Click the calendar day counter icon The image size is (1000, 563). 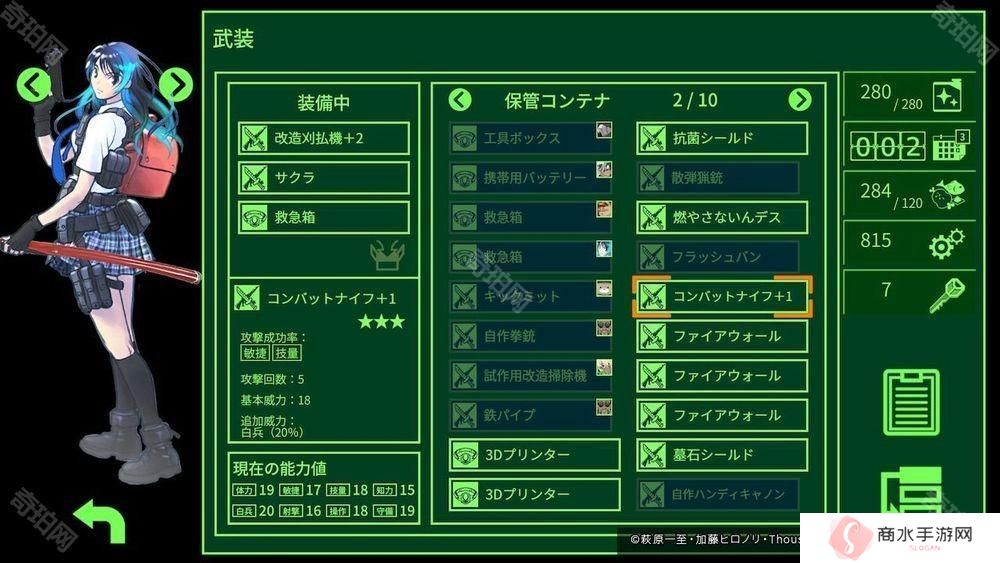(950, 145)
